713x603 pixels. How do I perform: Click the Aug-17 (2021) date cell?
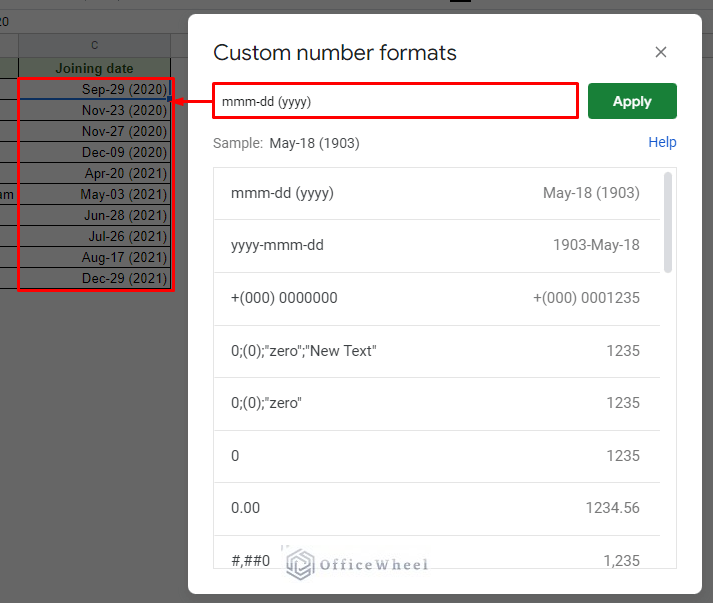tap(95, 257)
